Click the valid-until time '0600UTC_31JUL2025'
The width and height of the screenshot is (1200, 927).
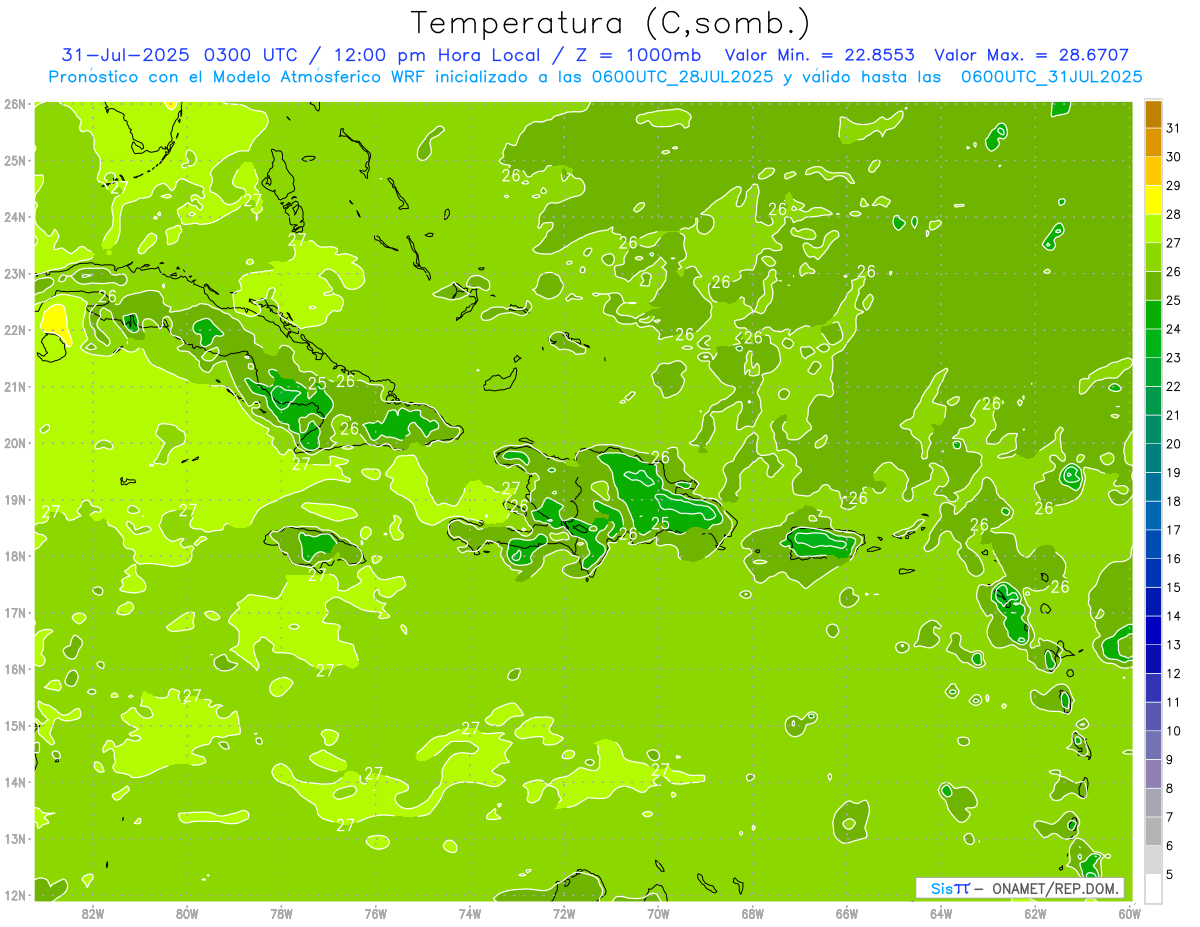(x=1052, y=76)
